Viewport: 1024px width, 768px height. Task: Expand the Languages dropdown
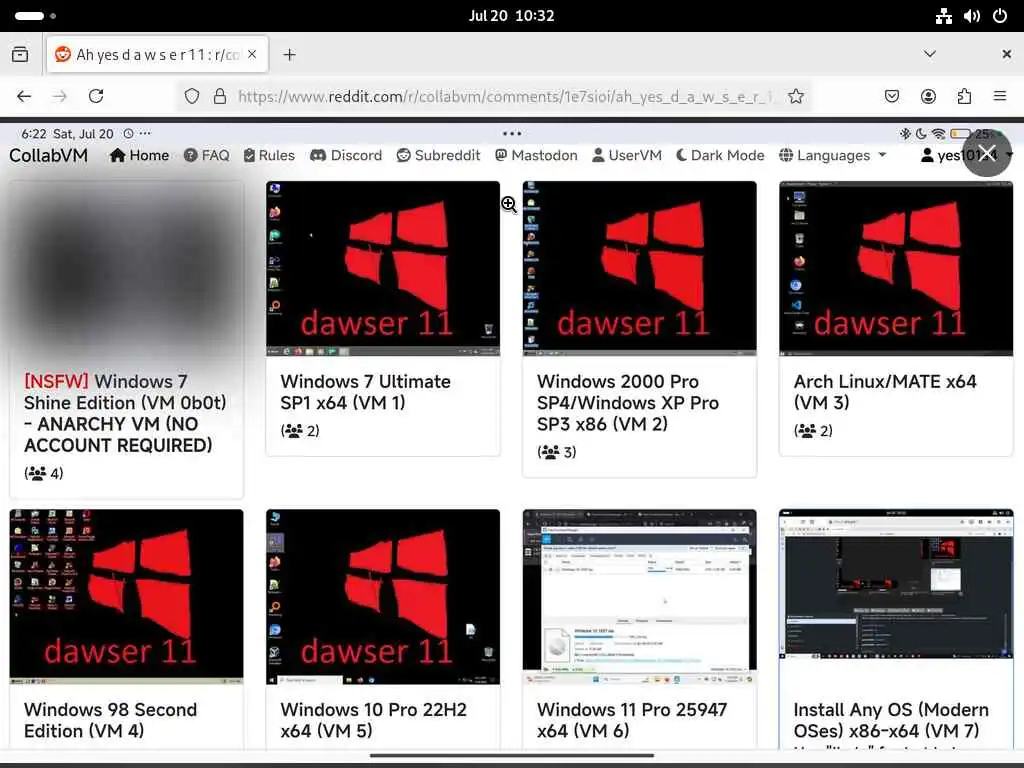pyautogui.click(x=833, y=155)
